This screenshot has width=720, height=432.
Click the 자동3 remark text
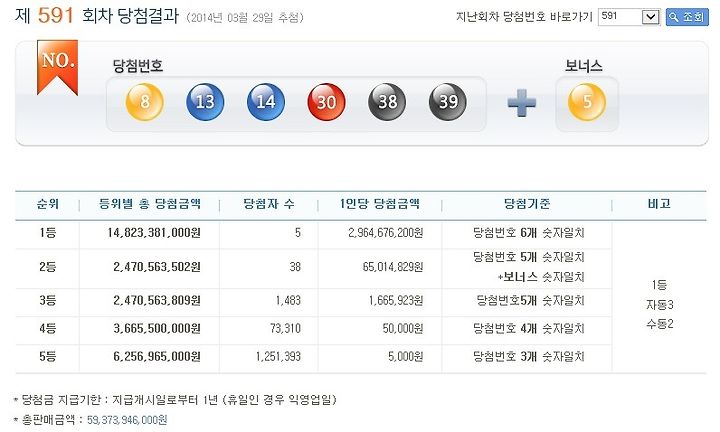659,305
